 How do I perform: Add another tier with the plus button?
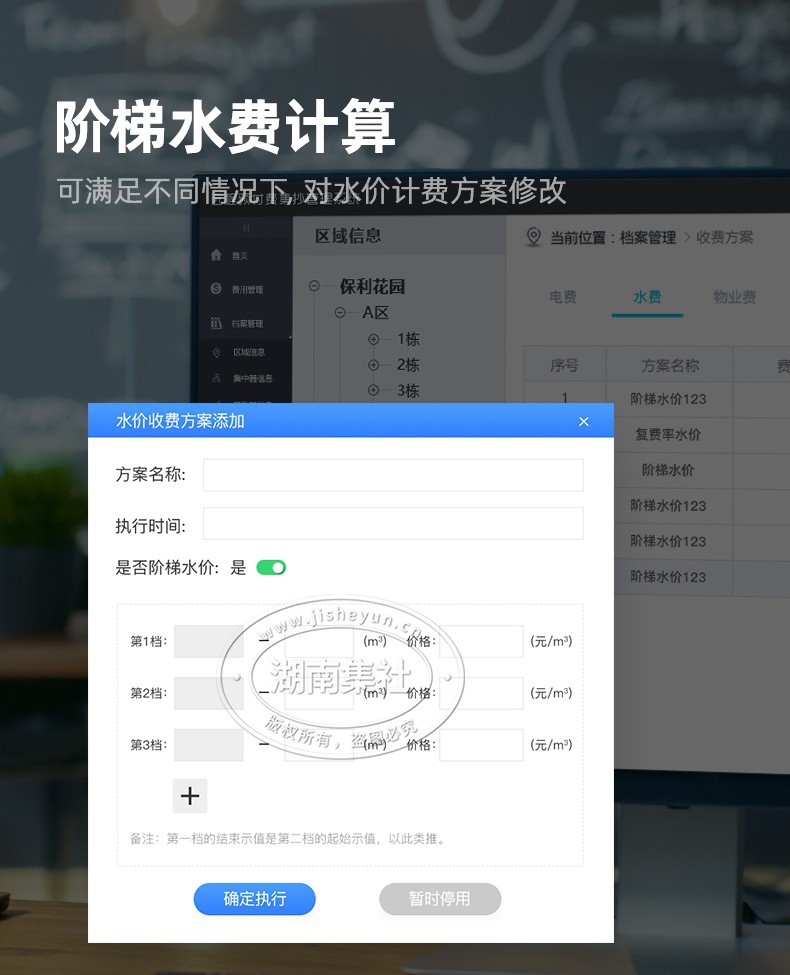click(x=190, y=796)
